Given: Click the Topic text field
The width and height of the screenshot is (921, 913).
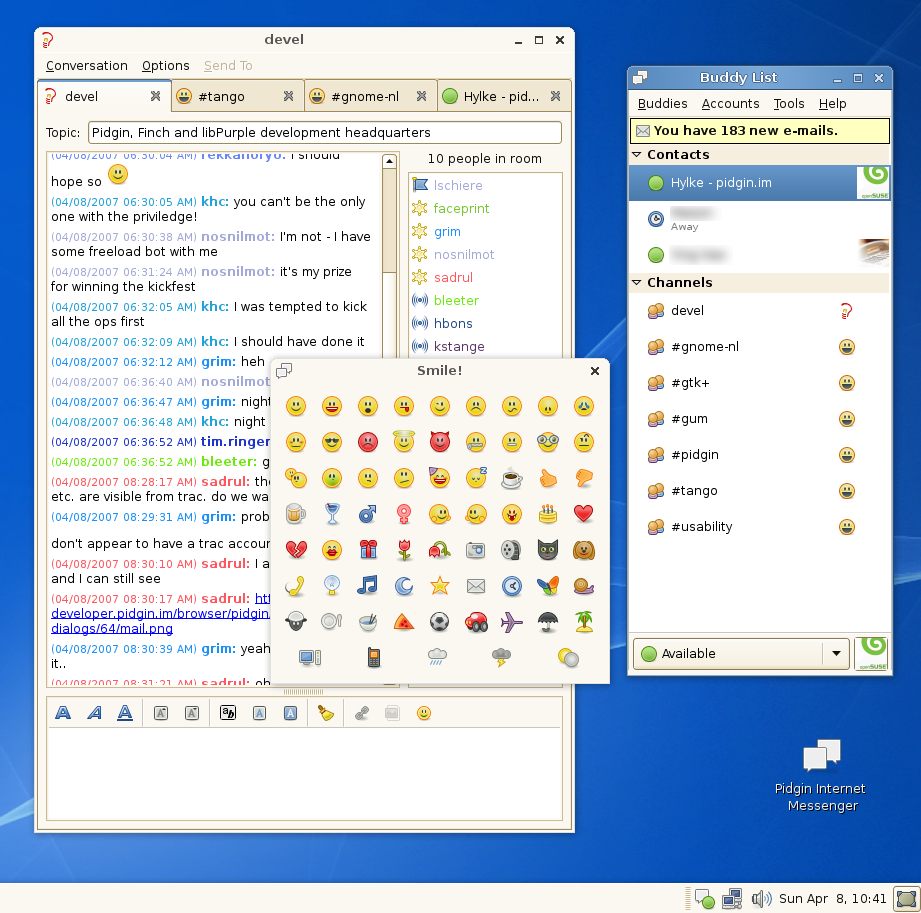Looking at the screenshot, I should tap(325, 132).
